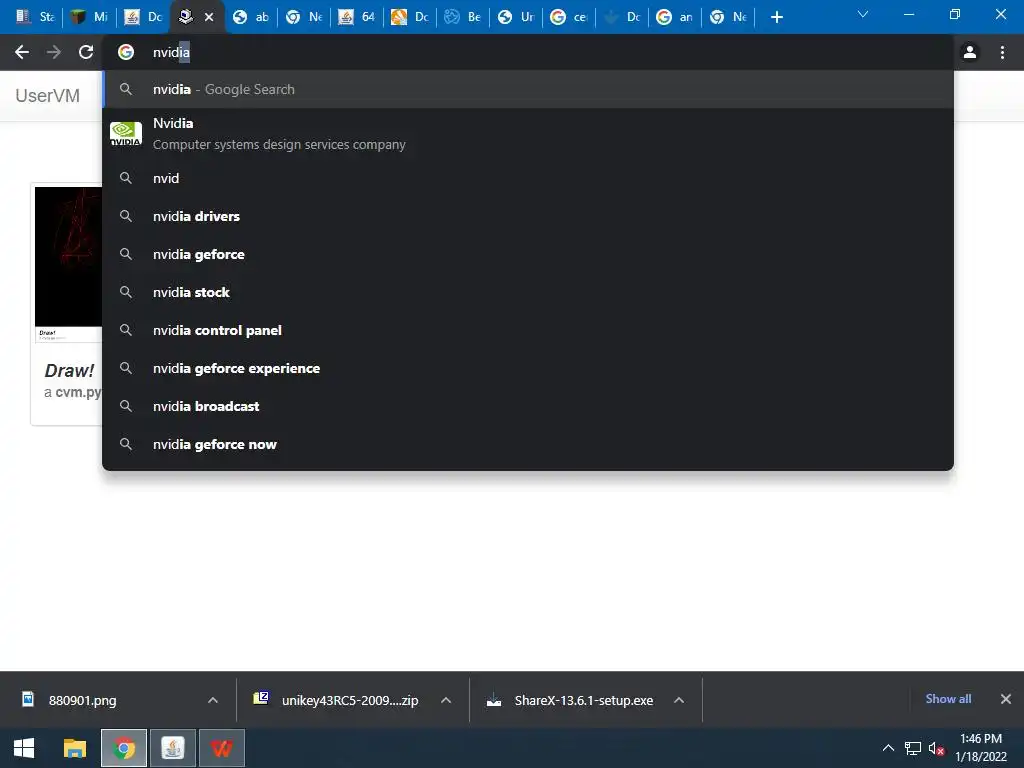Expand options for 880901.png download
Screen dimensions: 1024x768
213,700
